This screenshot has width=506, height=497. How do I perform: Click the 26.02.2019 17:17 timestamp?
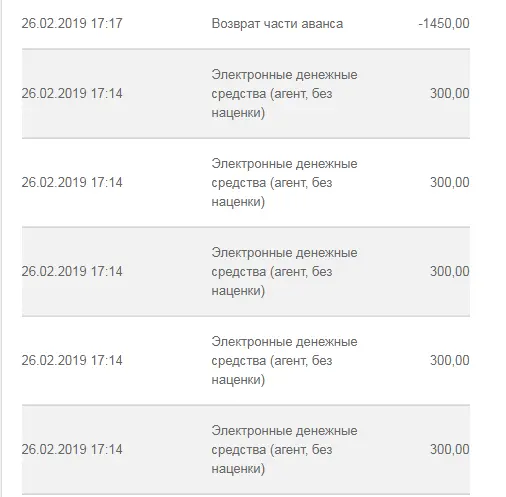72,23
